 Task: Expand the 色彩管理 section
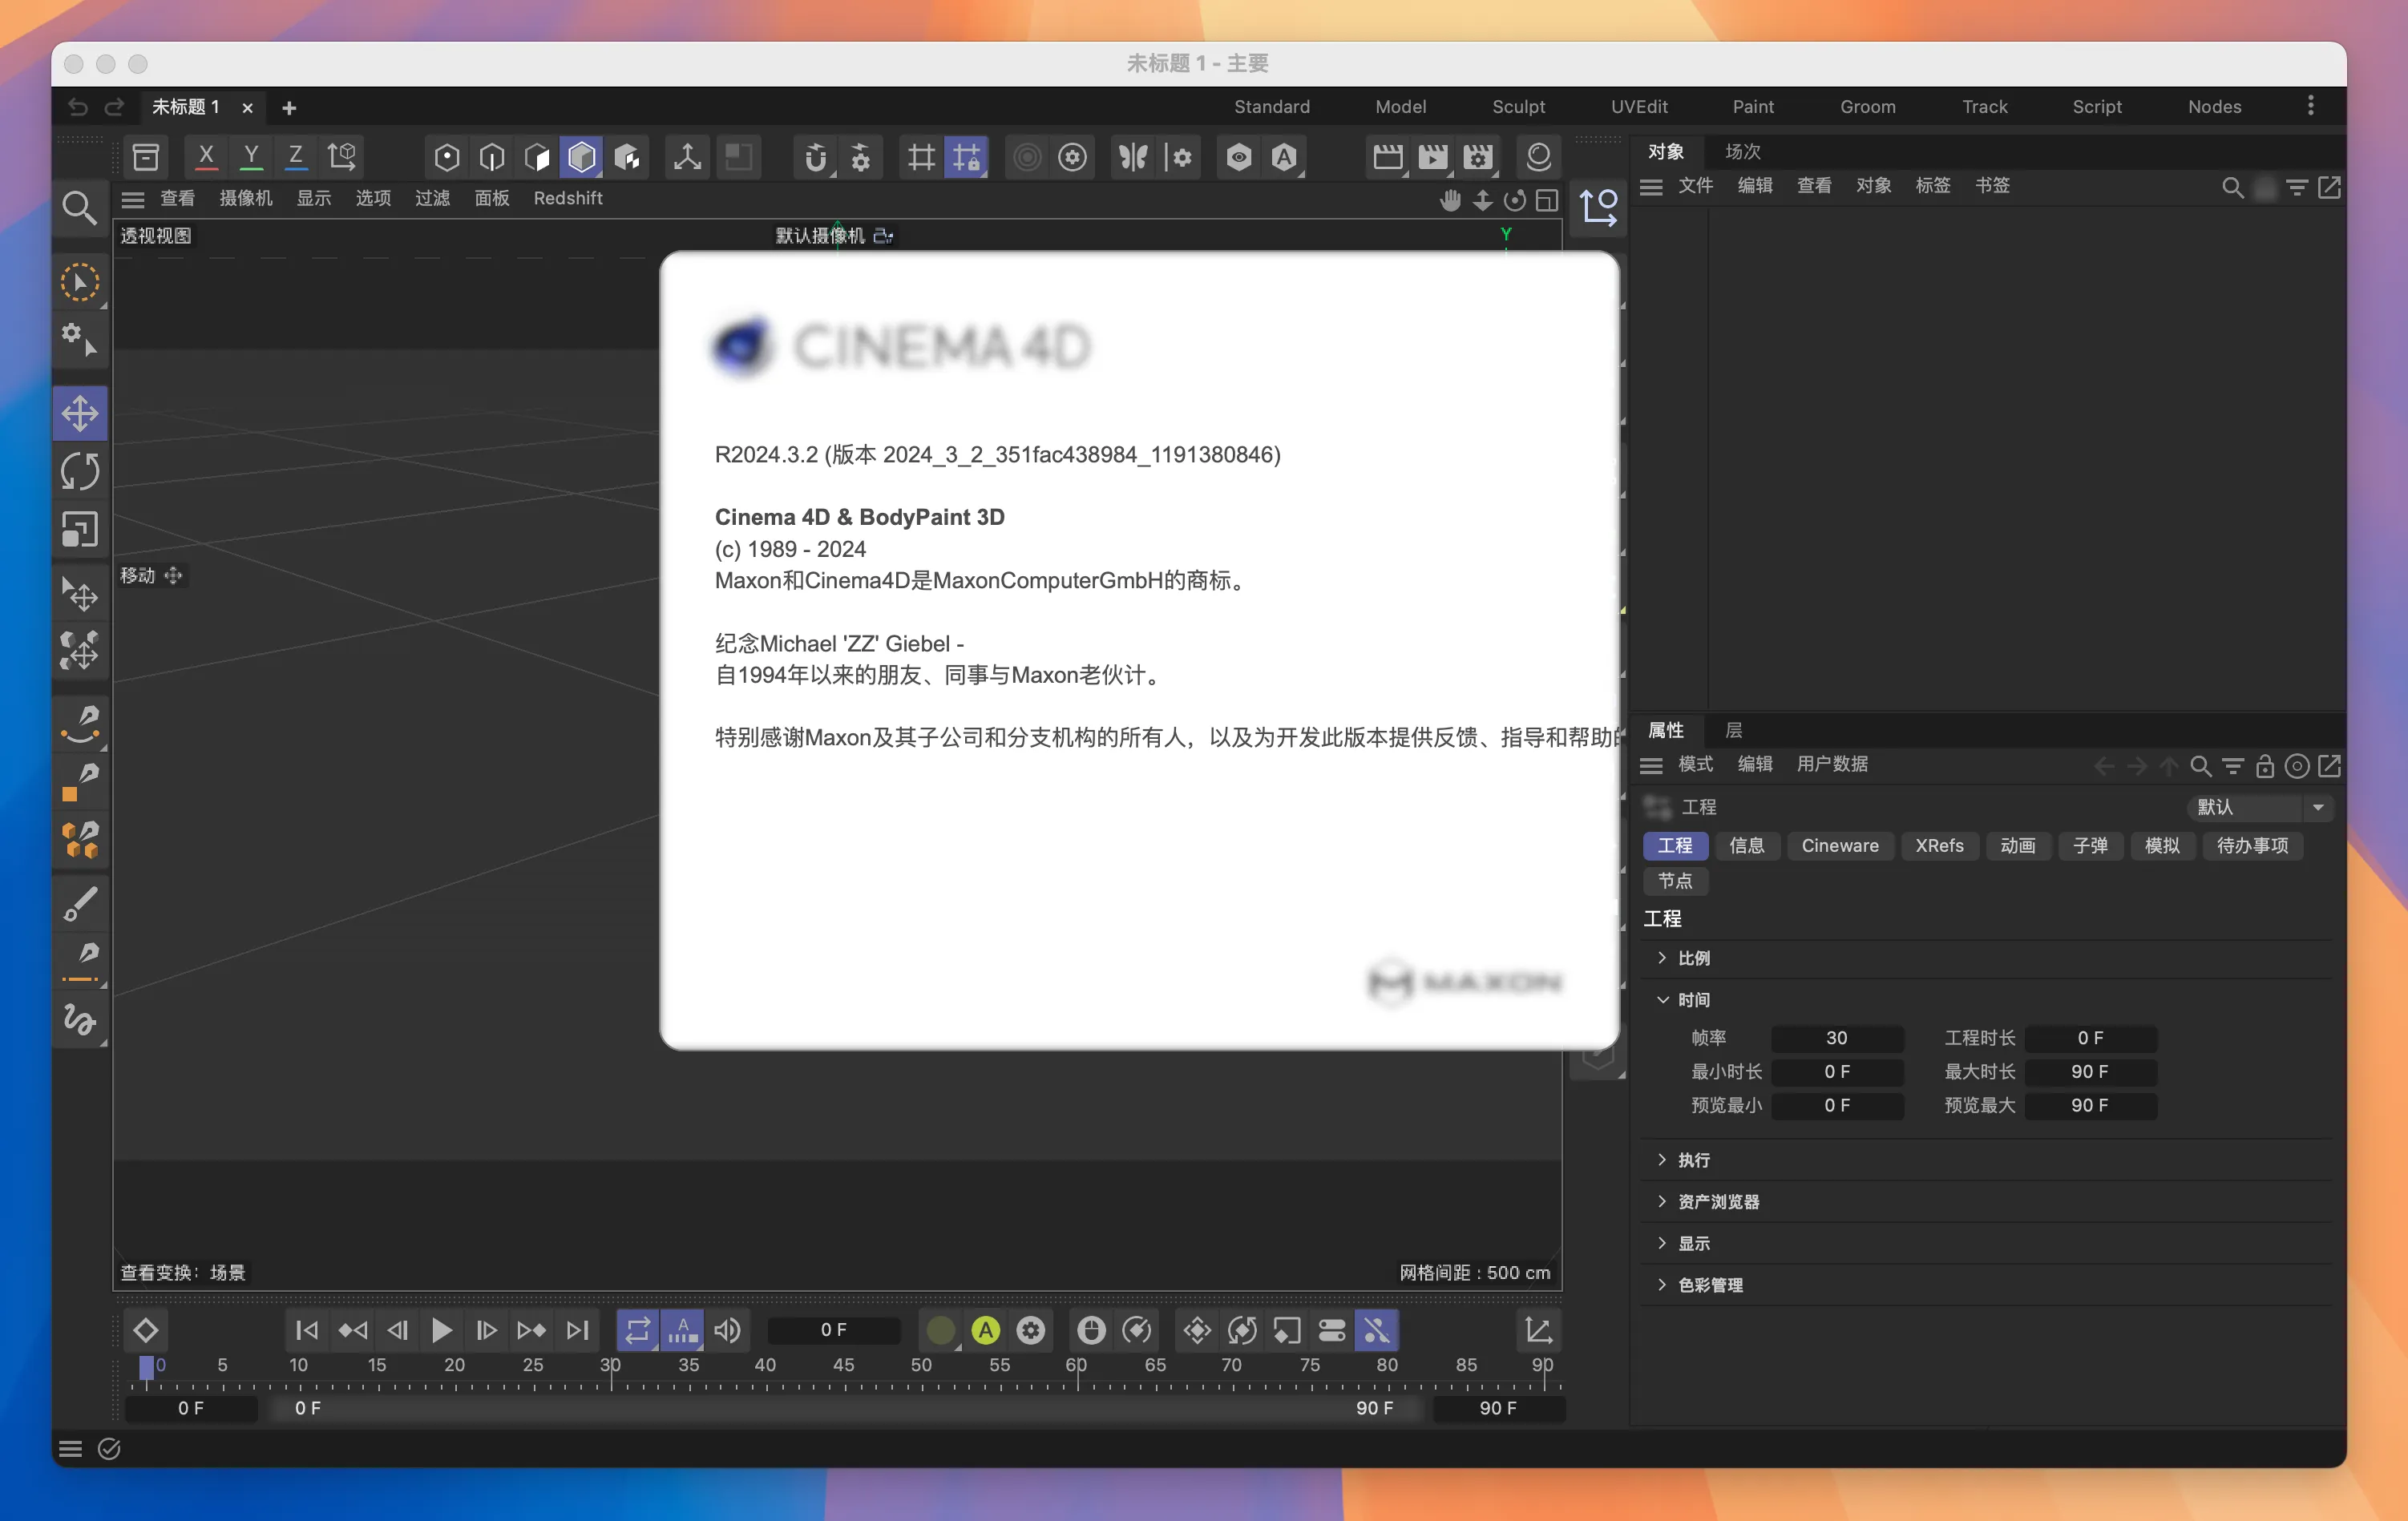click(x=1662, y=1285)
